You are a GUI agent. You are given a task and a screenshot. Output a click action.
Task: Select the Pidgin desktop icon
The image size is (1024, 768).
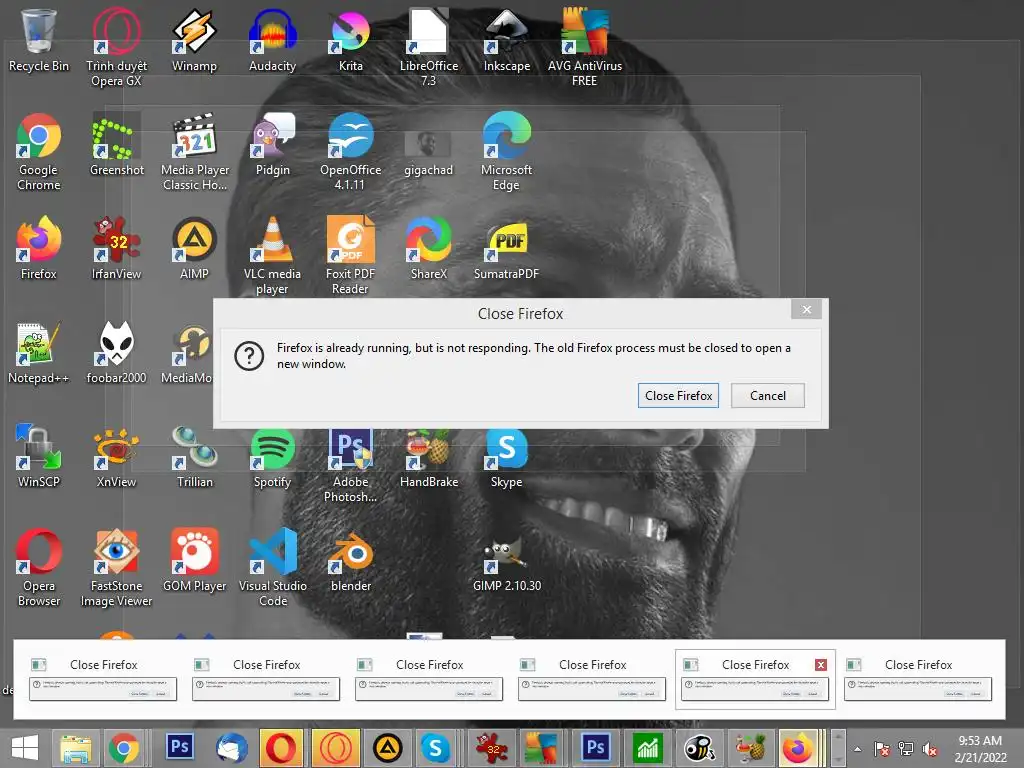click(272, 145)
